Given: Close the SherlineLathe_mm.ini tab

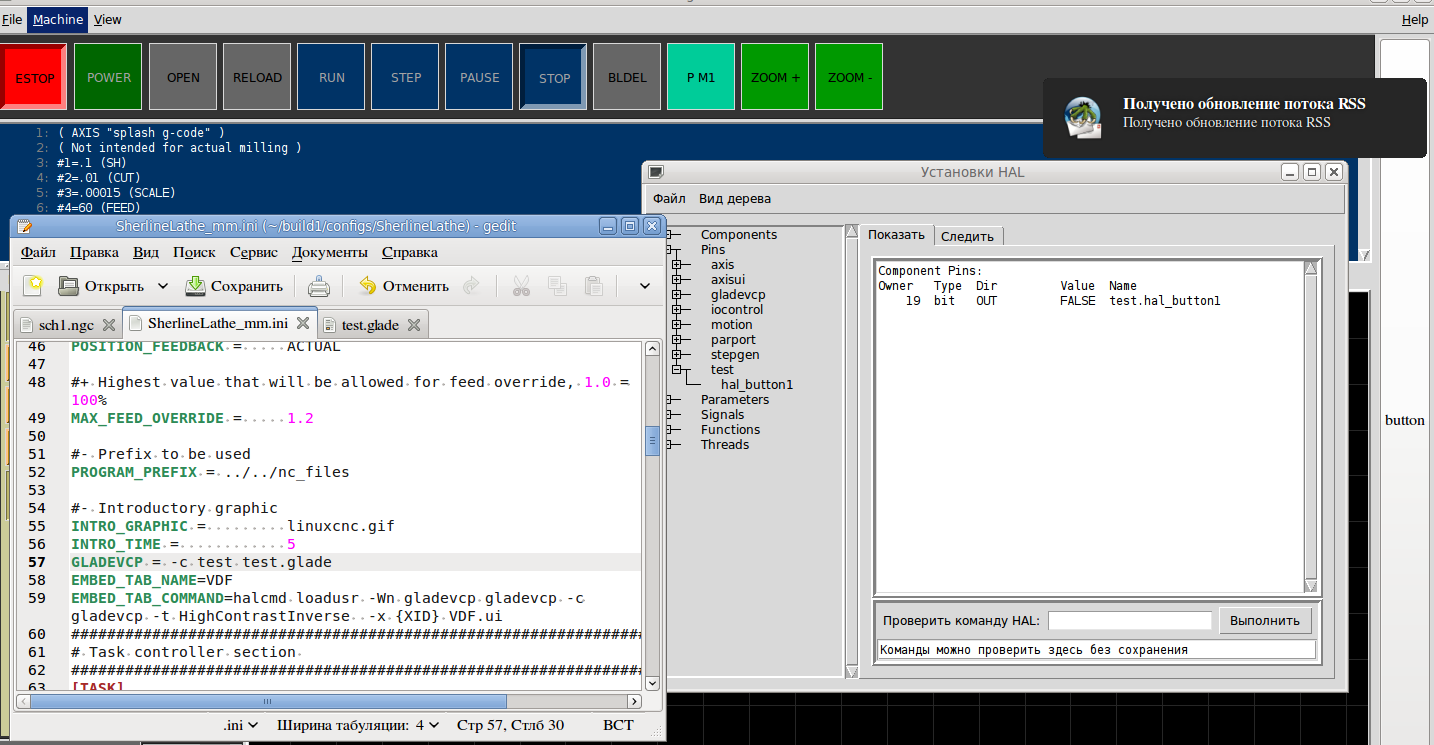Looking at the screenshot, I should click(x=304, y=324).
